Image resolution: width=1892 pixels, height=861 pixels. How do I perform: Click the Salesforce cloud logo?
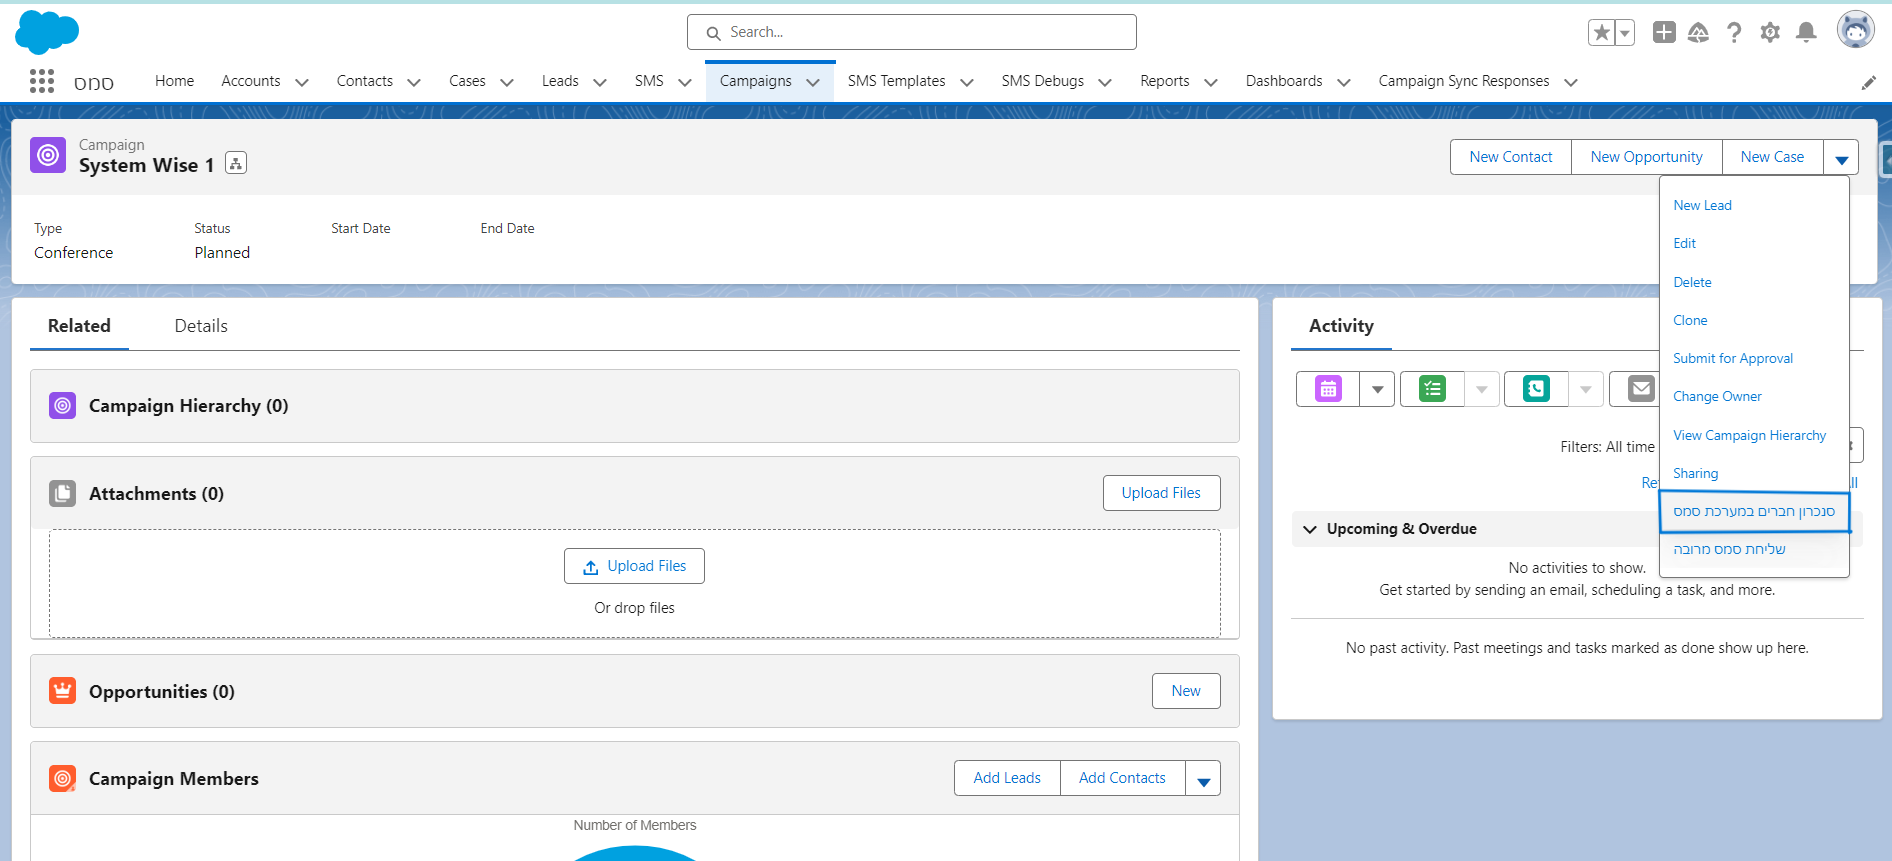(x=47, y=32)
